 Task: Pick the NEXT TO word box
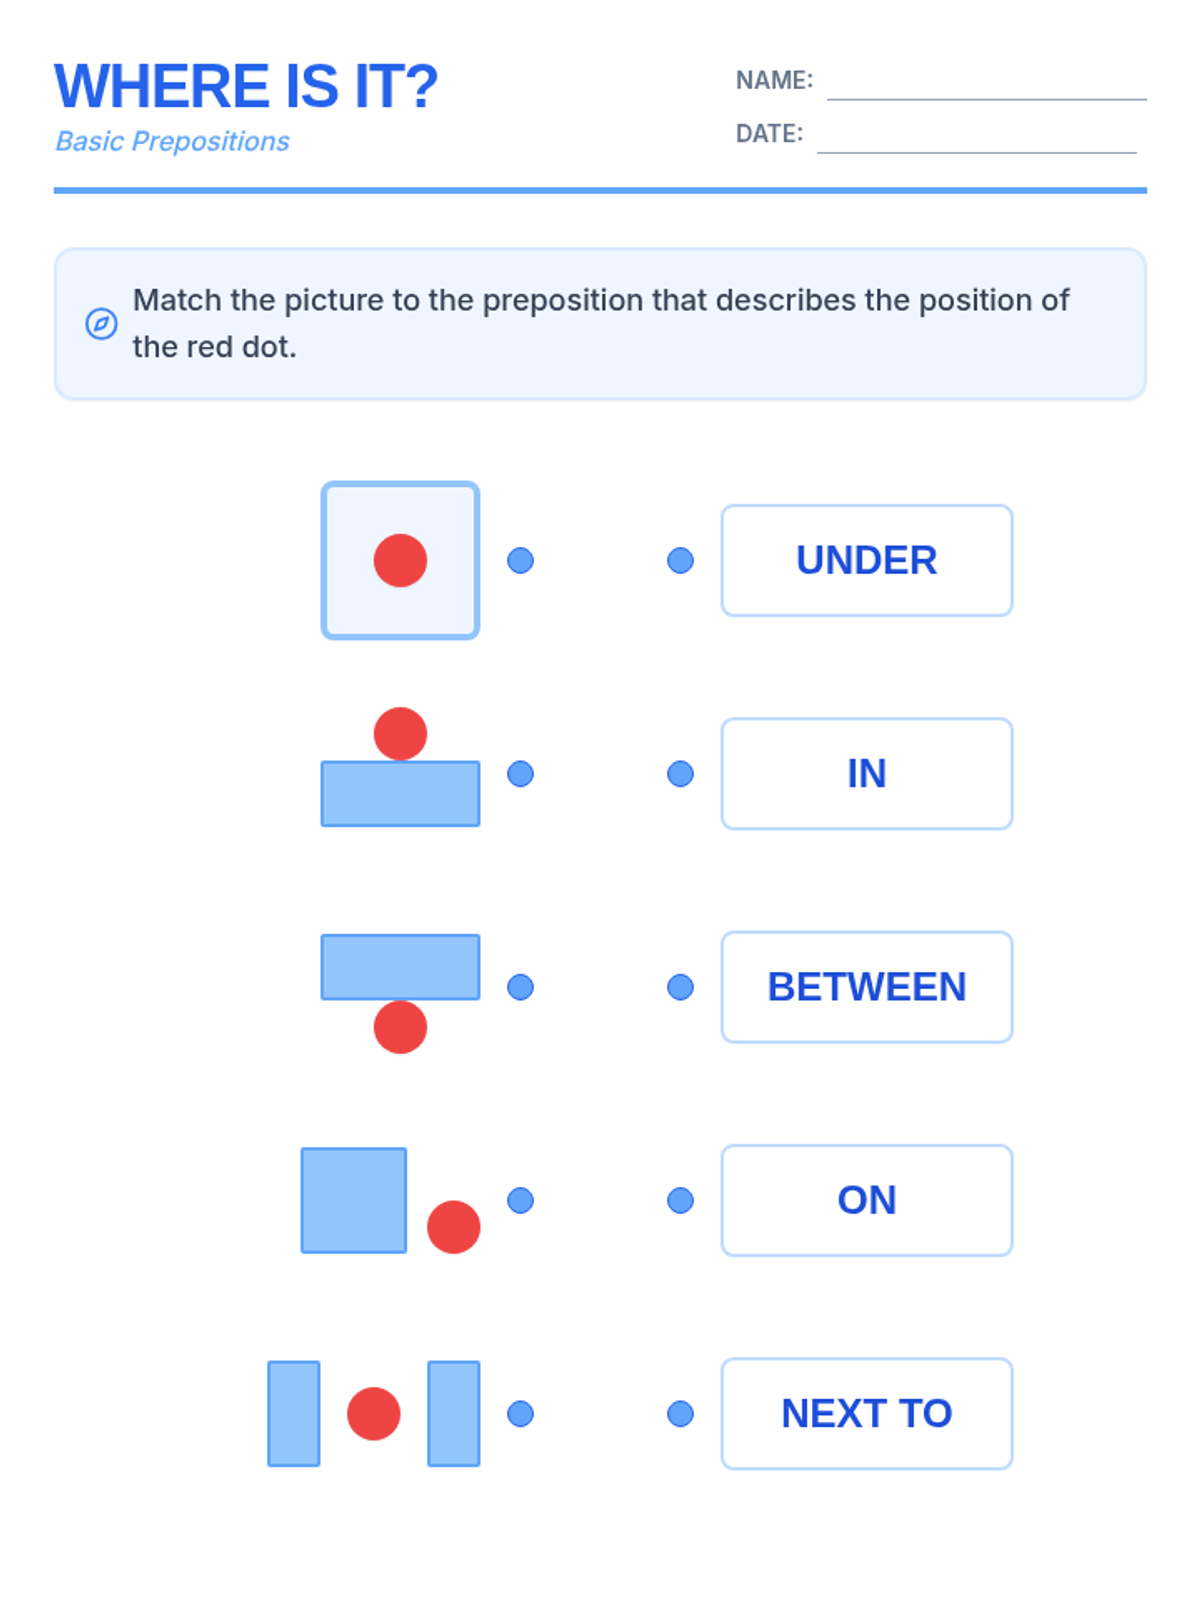click(x=867, y=1413)
